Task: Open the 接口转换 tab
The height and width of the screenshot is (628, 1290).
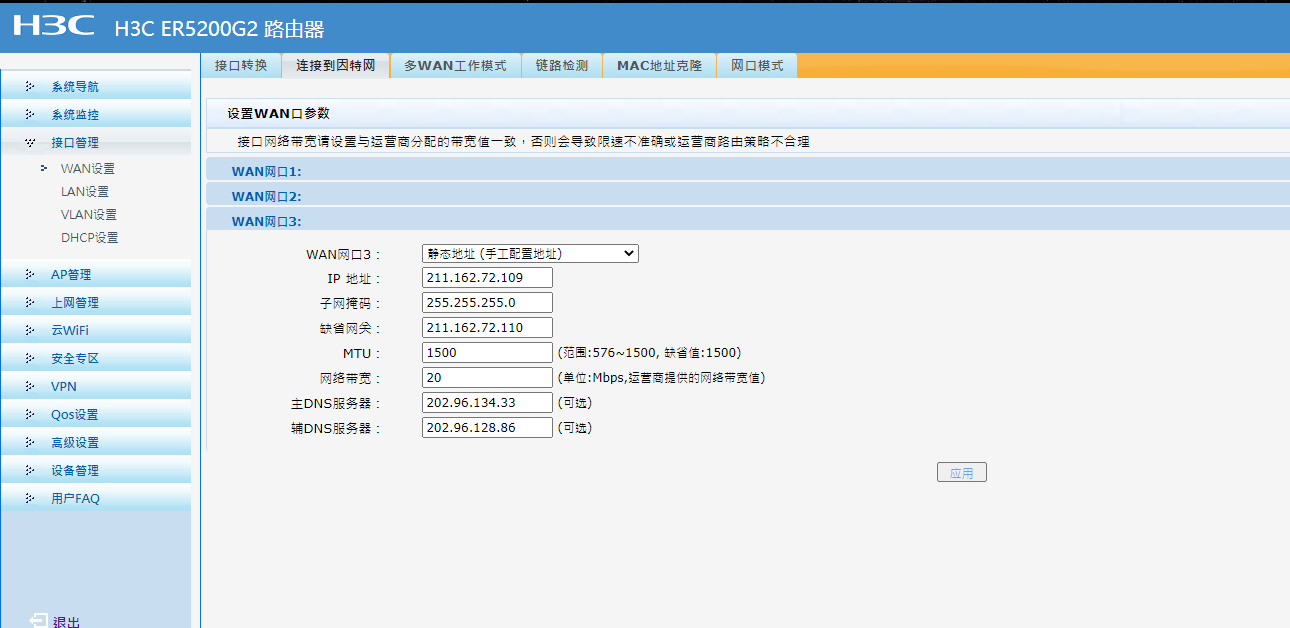Action: point(241,66)
